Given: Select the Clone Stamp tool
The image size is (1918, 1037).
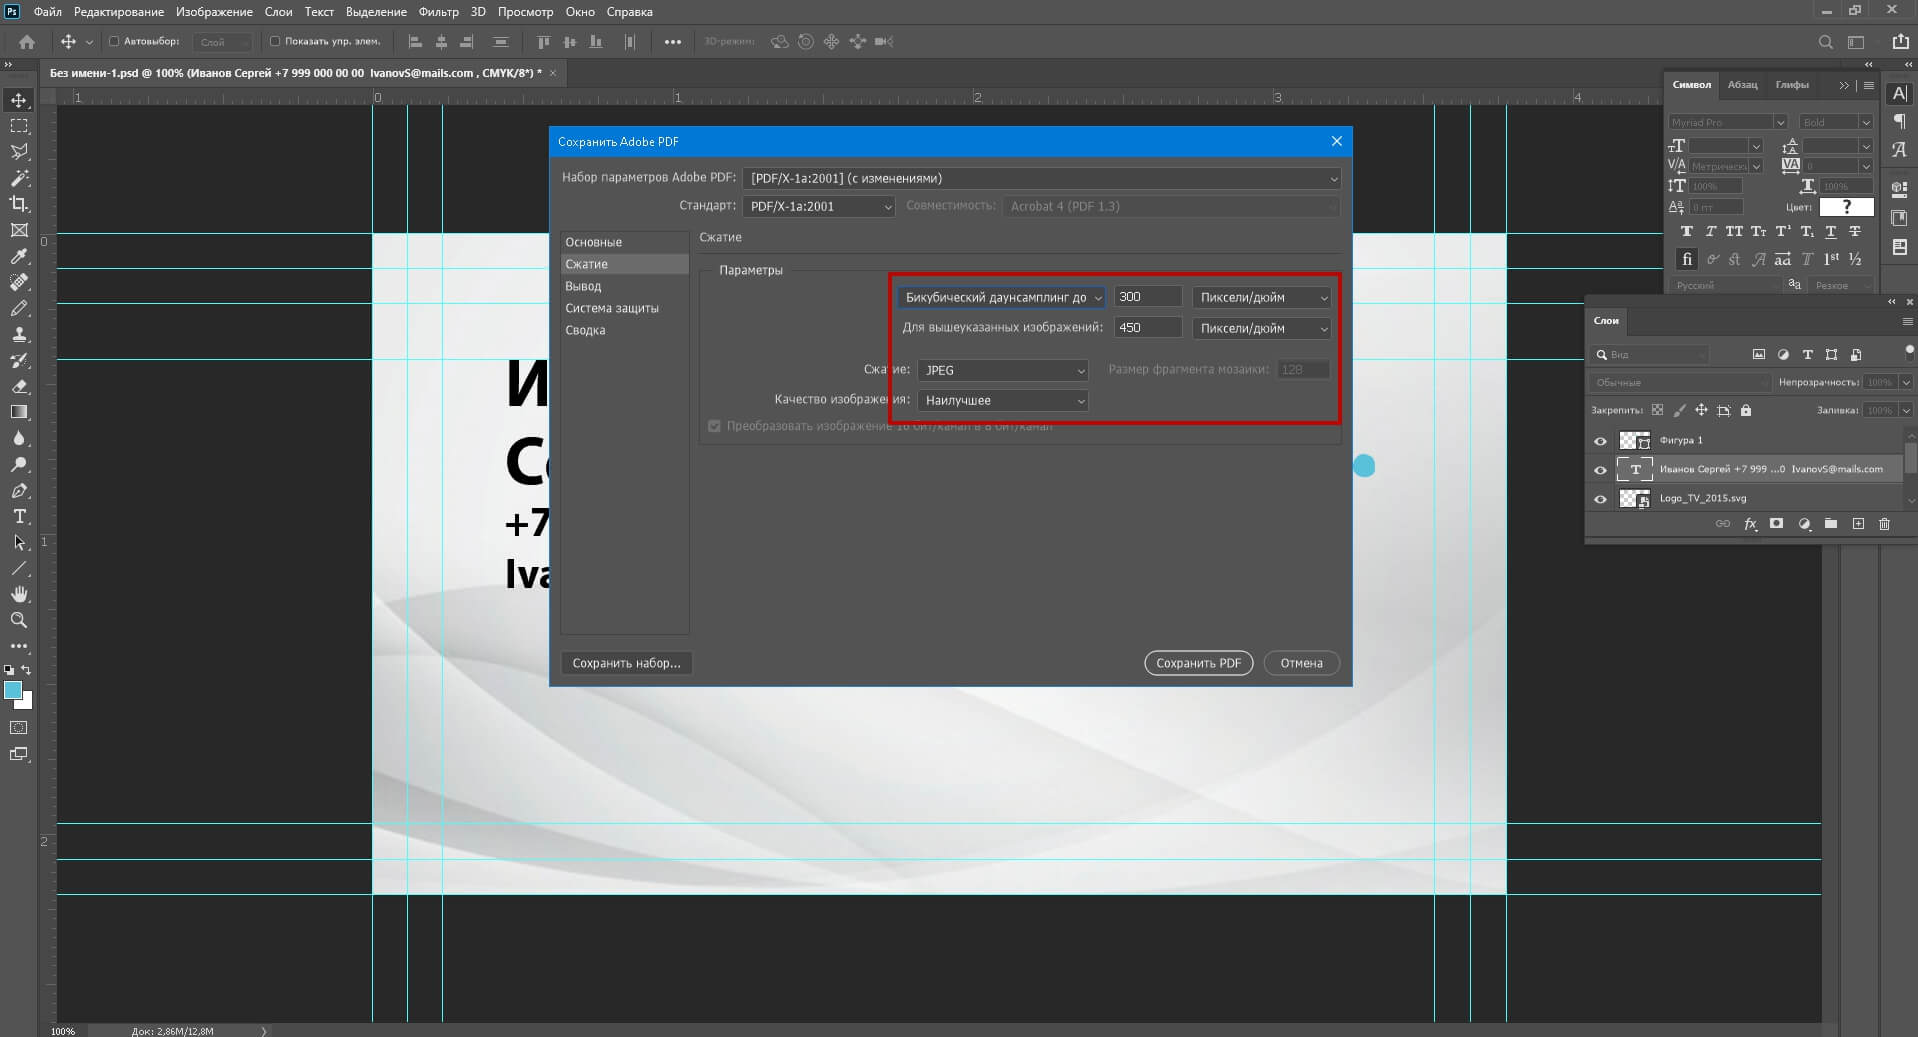Looking at the screenshot, I should tap(19, 334).
